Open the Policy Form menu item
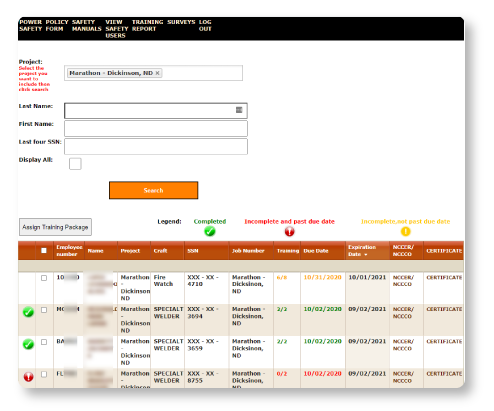 (57, 25)
